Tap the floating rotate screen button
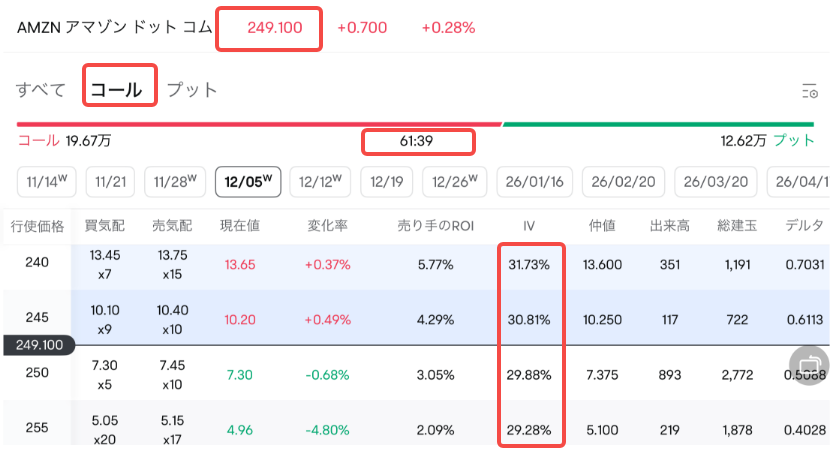Image resolution: width=831 pixels, height=450 pixels. click(x=809, y=365)
